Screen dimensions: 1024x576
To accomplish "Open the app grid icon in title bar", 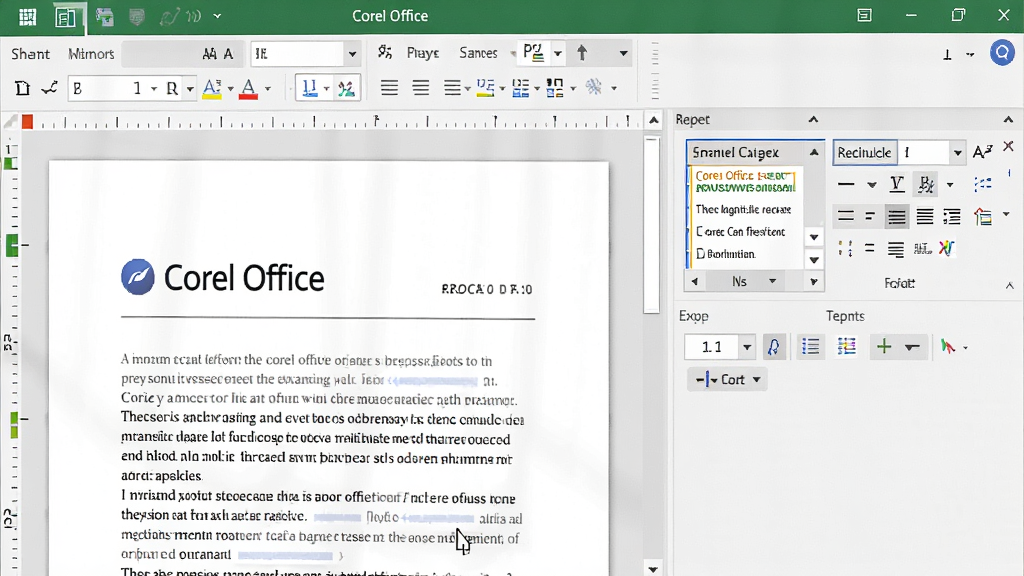I will click(x=27, y=17).
